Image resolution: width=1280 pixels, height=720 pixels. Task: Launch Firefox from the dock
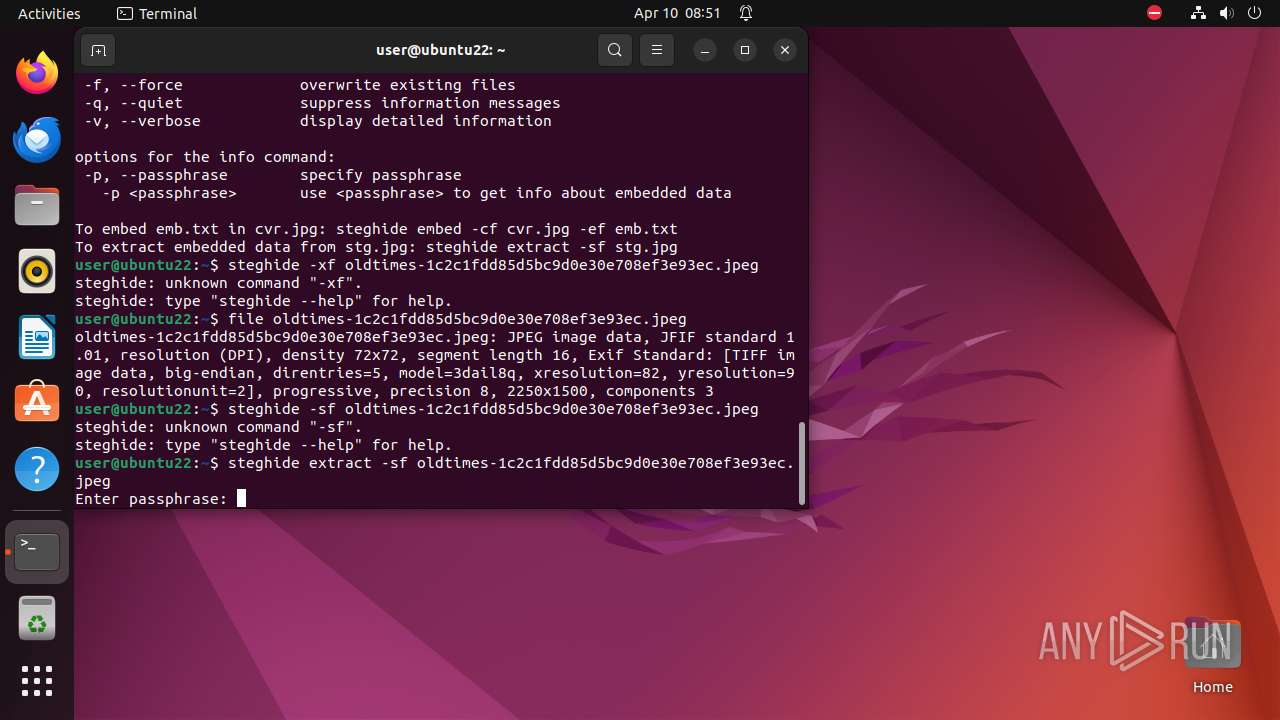coord(37,73)
